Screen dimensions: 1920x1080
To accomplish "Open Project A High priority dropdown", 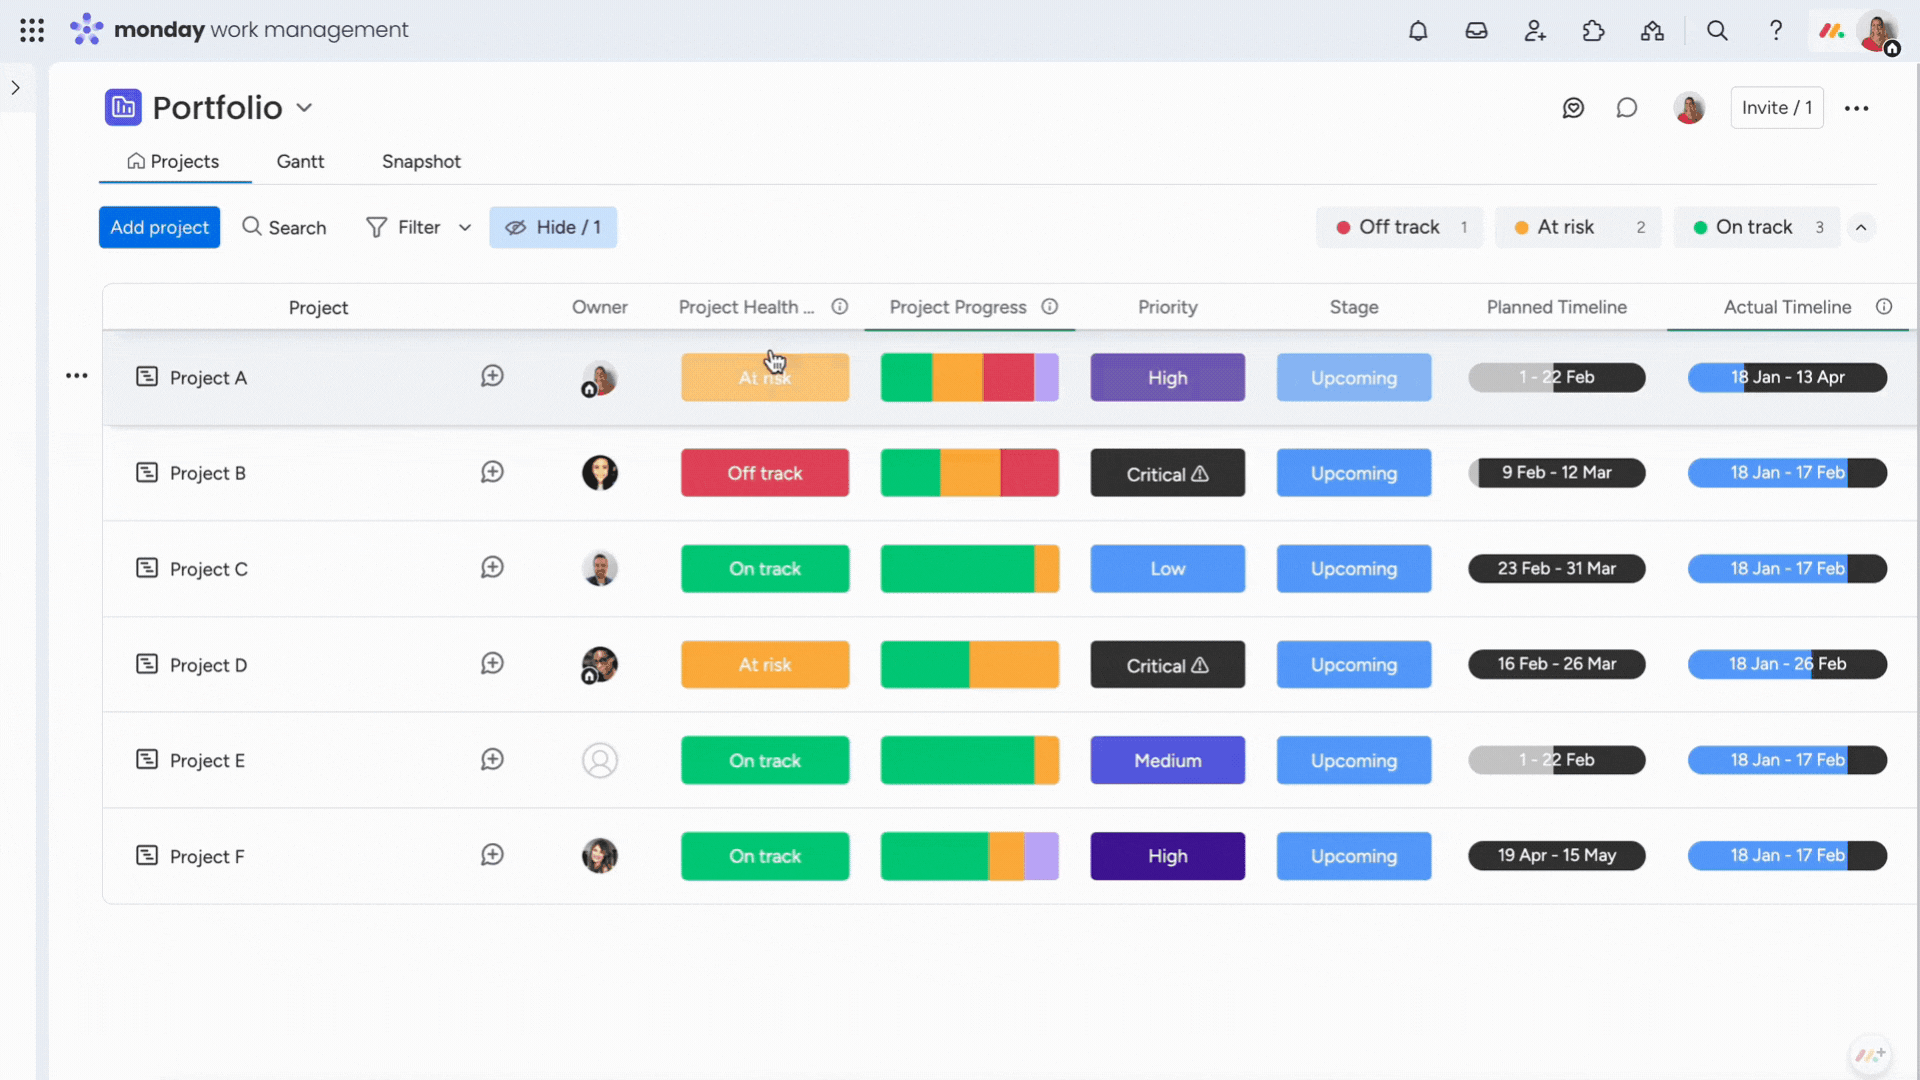I will point(1167,377).
